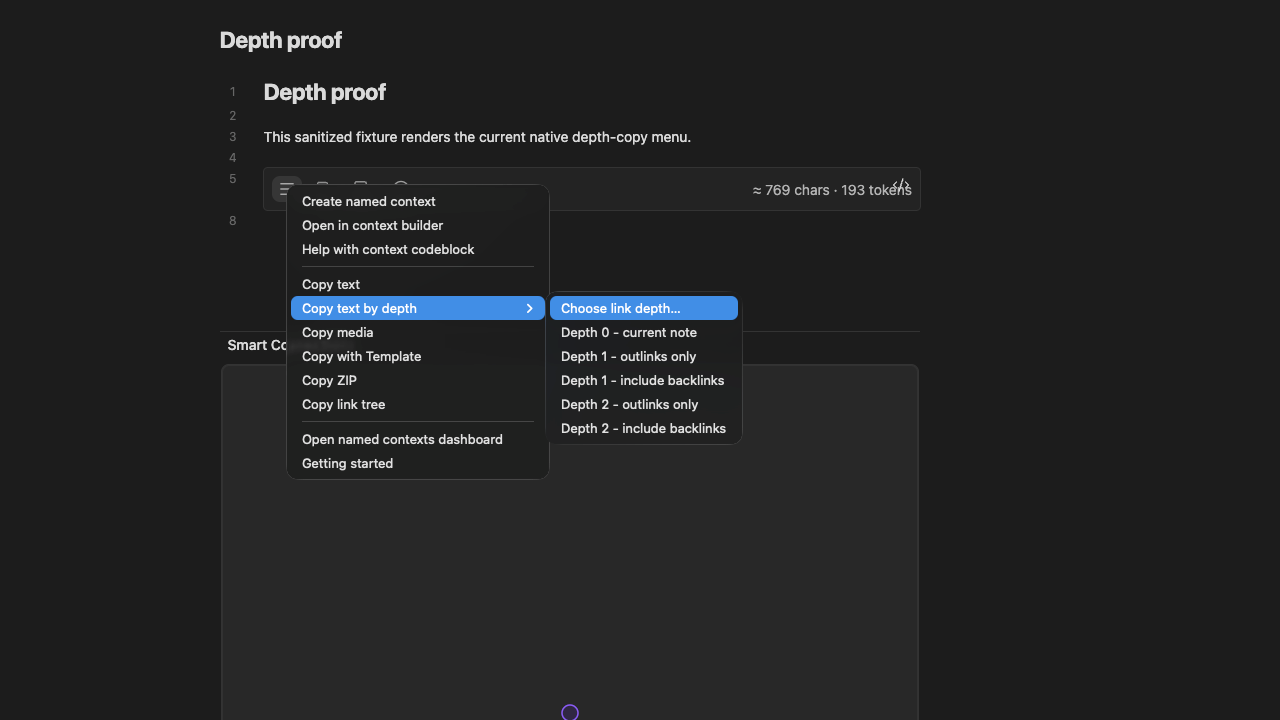Select Depth 2 - include backlinks

pyautogui.click(x=644, y=428)
